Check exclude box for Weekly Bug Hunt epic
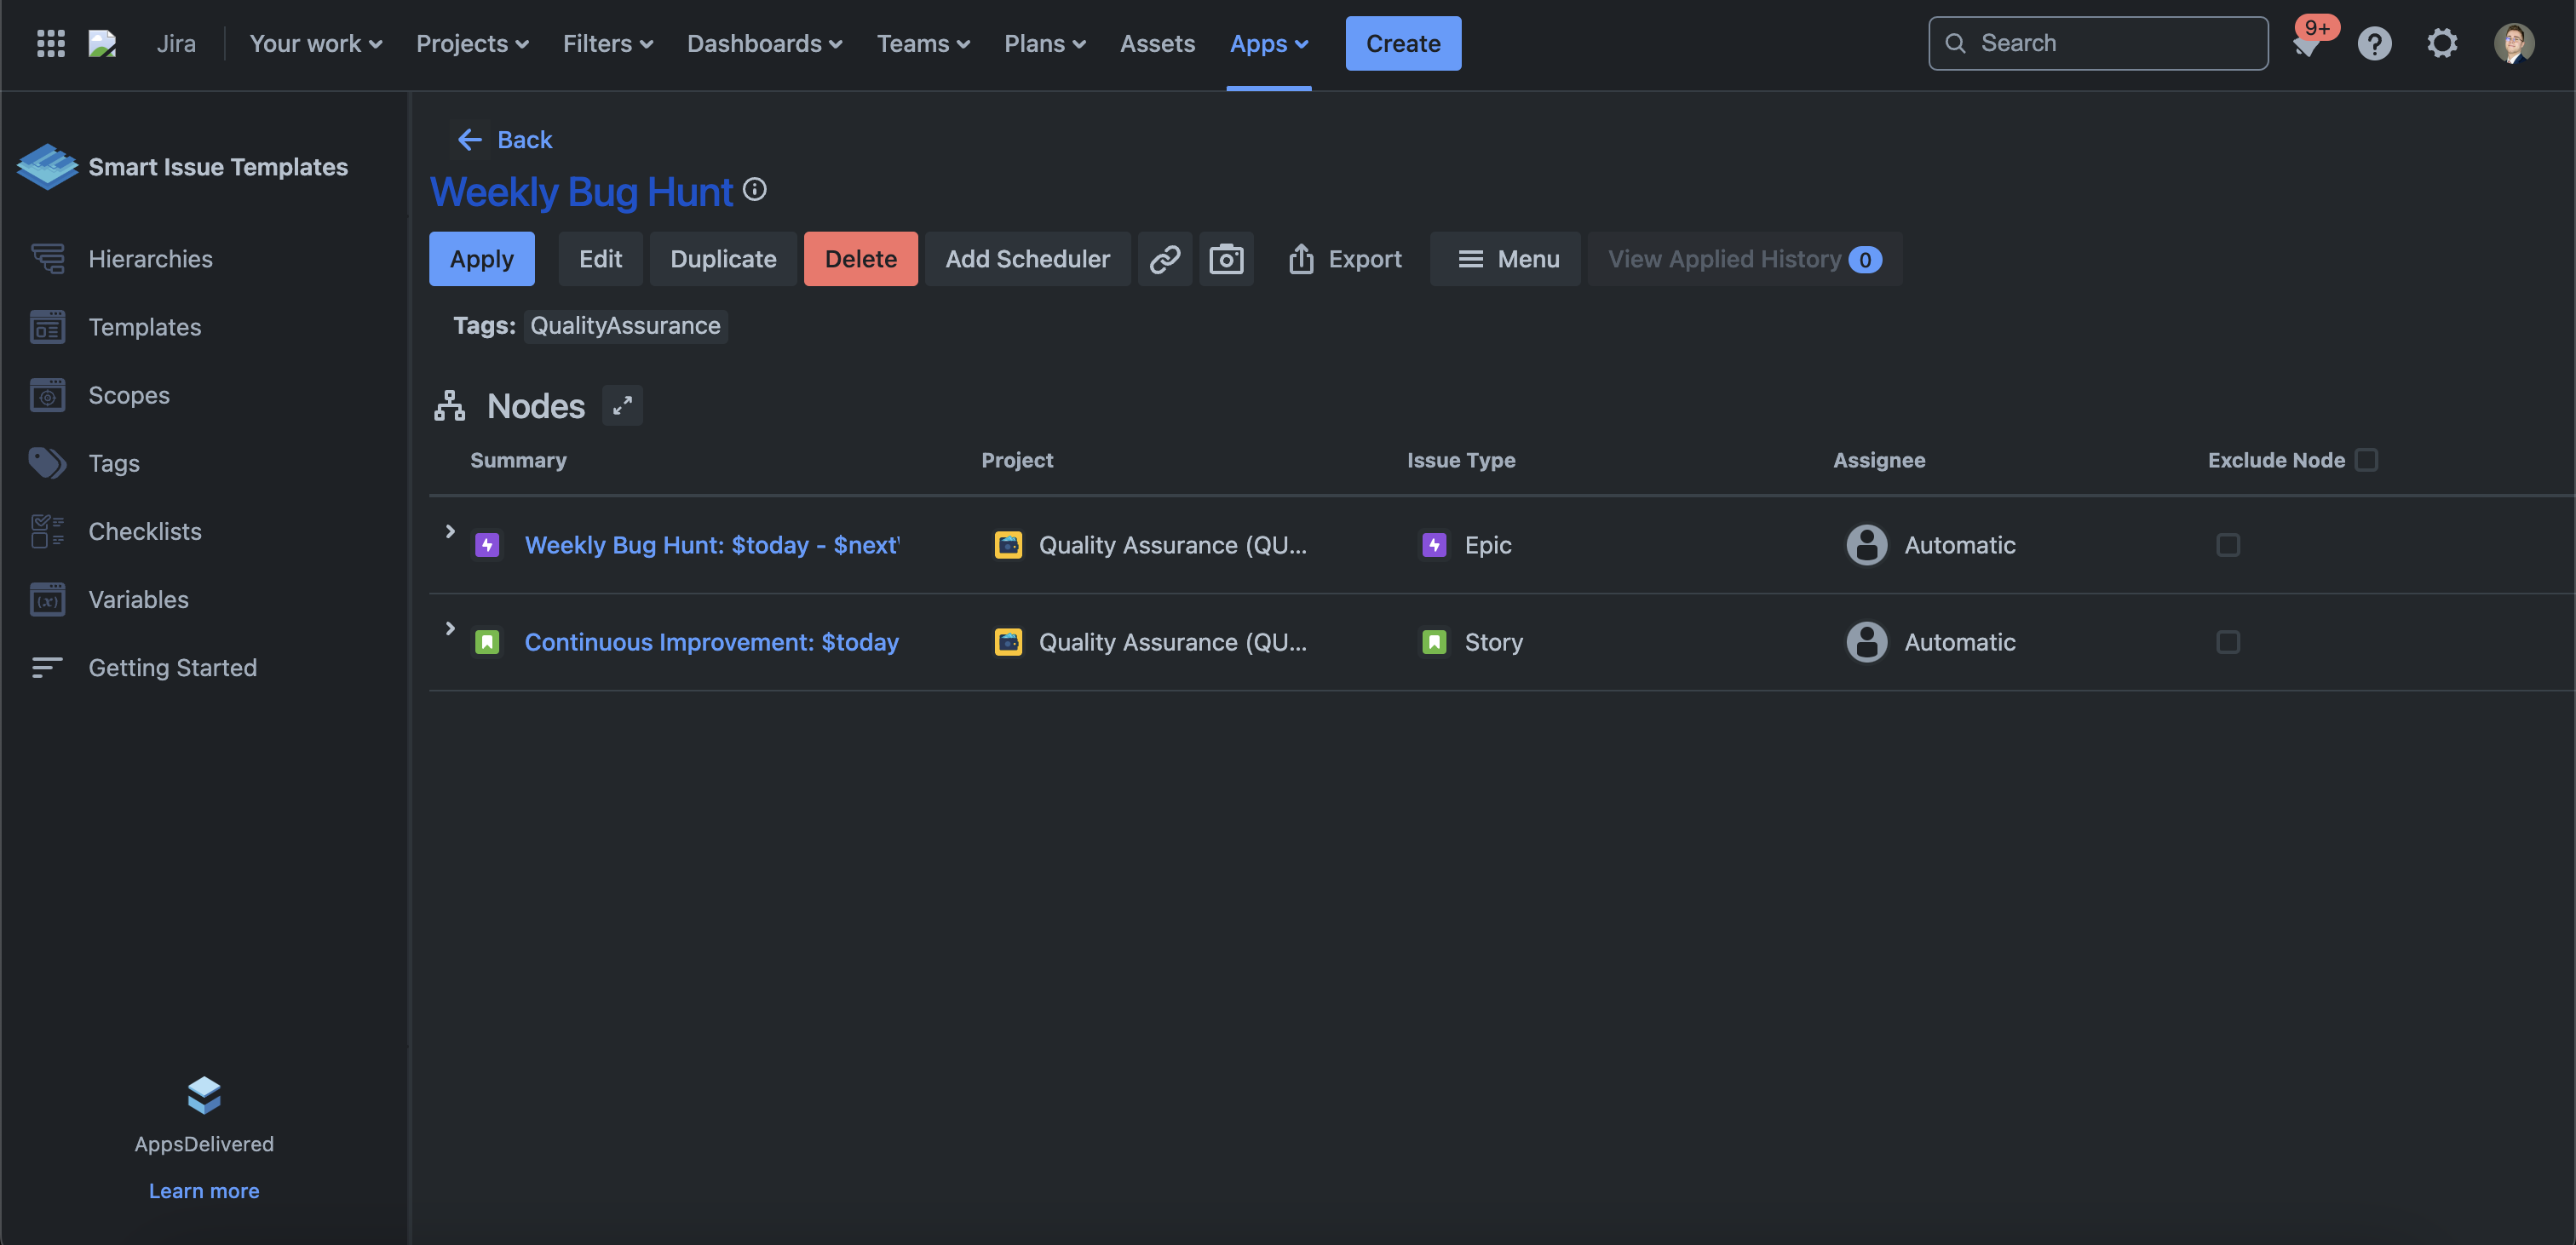Image resolution: width=2576 pixels, height=1245 pixels. point(2227,545)
